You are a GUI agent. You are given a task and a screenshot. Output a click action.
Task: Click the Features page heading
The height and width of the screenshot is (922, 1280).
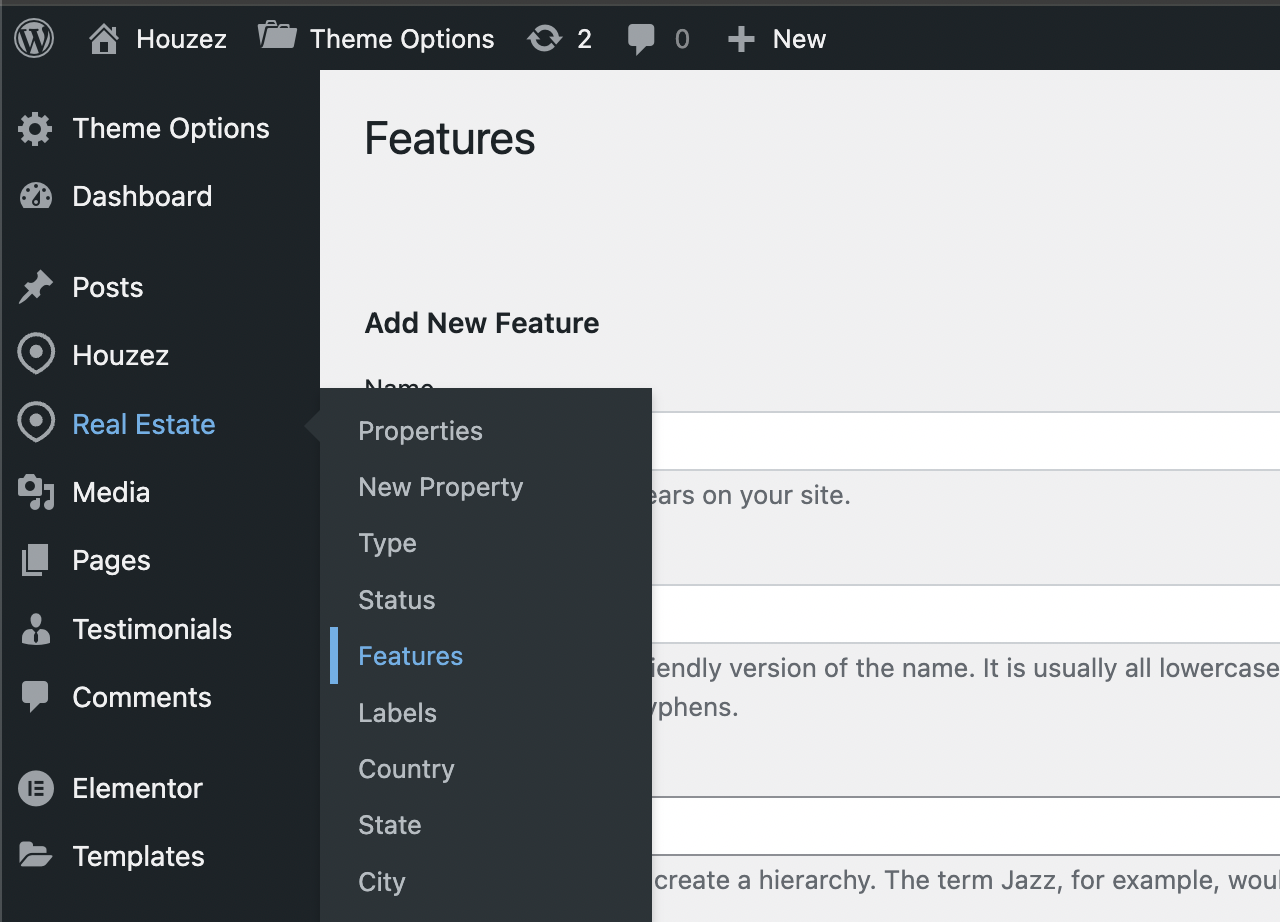[450, 138]
